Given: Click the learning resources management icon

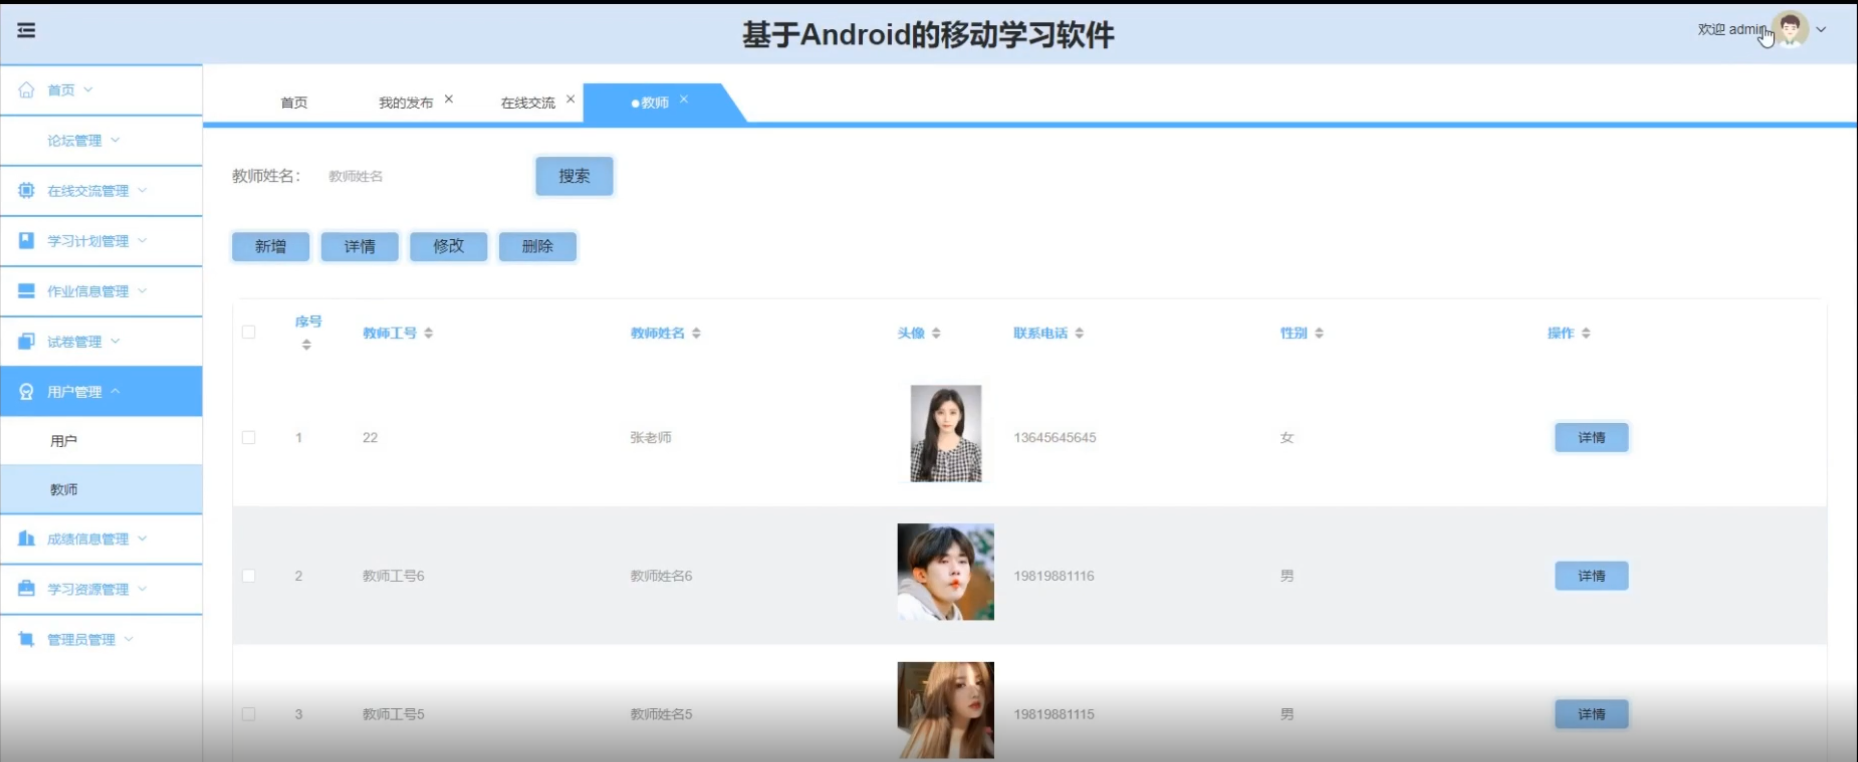Looking at the screenshot, I should [27, 589].
